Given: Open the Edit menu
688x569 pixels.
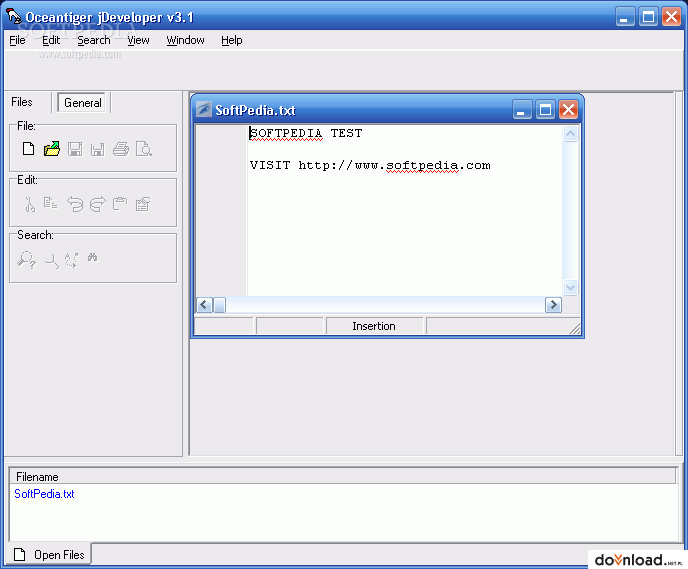Looking at the screenshot, I should [51, 40].
